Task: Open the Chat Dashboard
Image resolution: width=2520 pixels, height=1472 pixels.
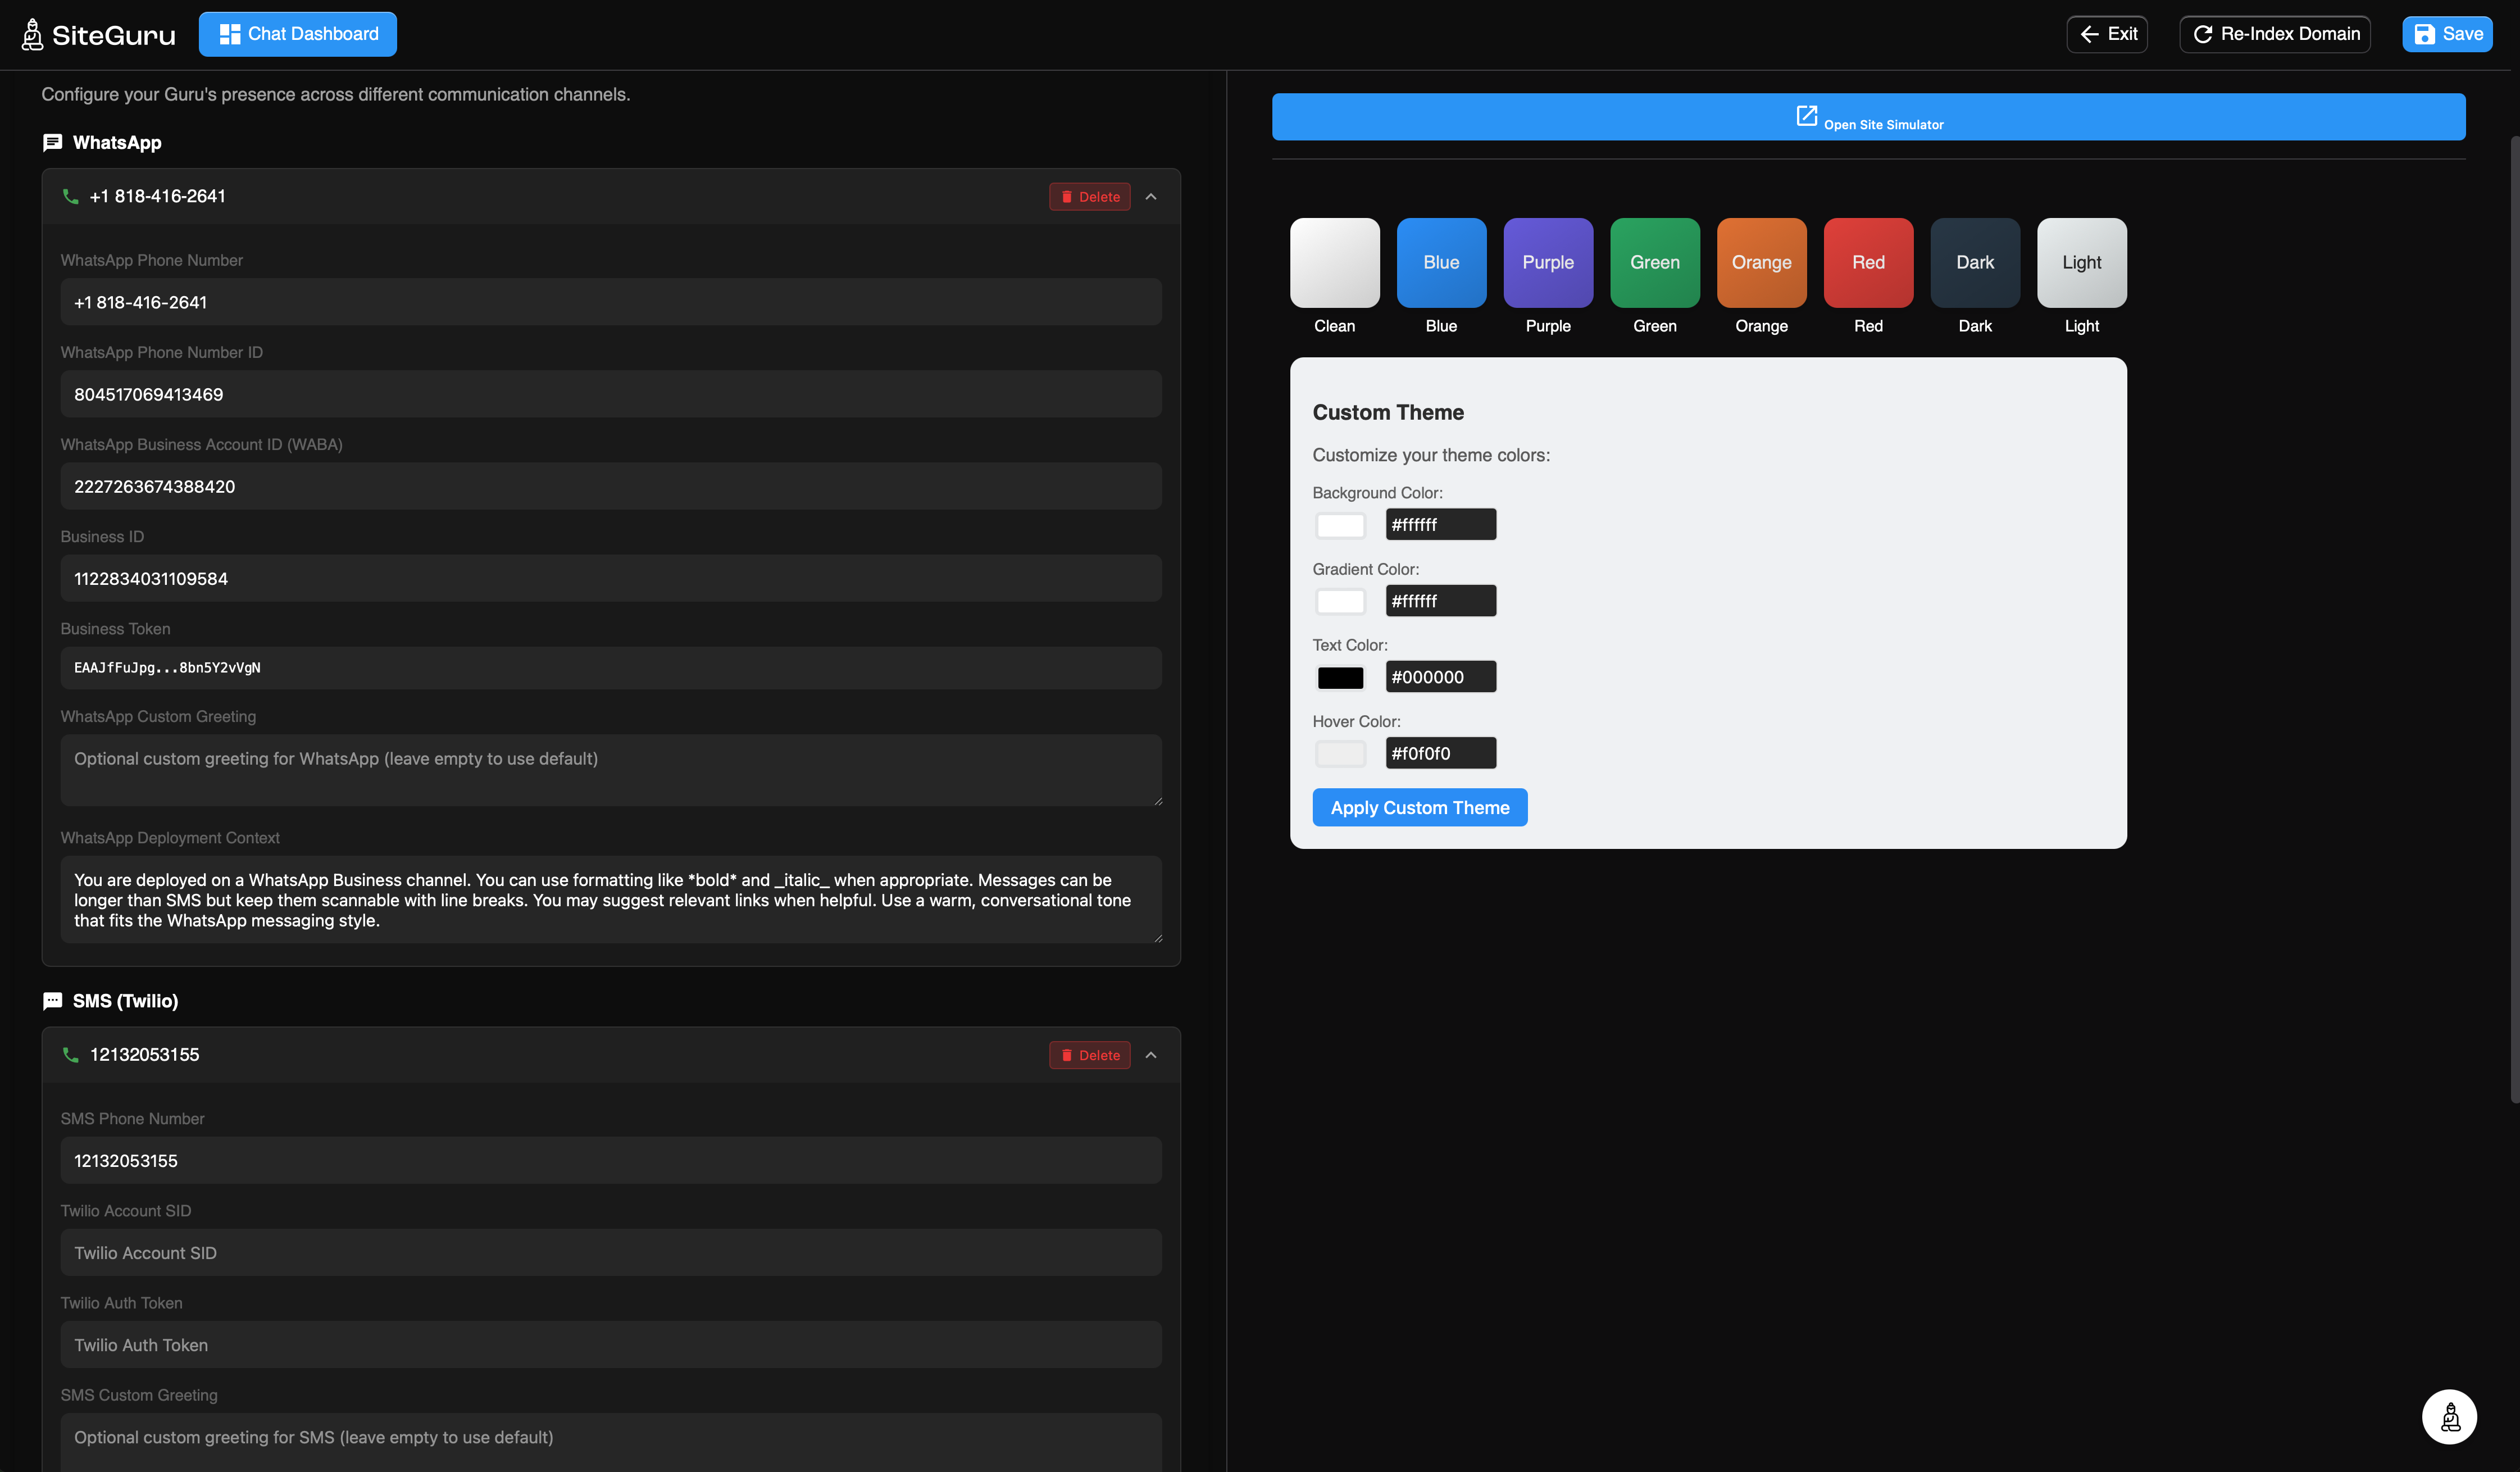Action: pyautogui.click(x=298, y=34)
